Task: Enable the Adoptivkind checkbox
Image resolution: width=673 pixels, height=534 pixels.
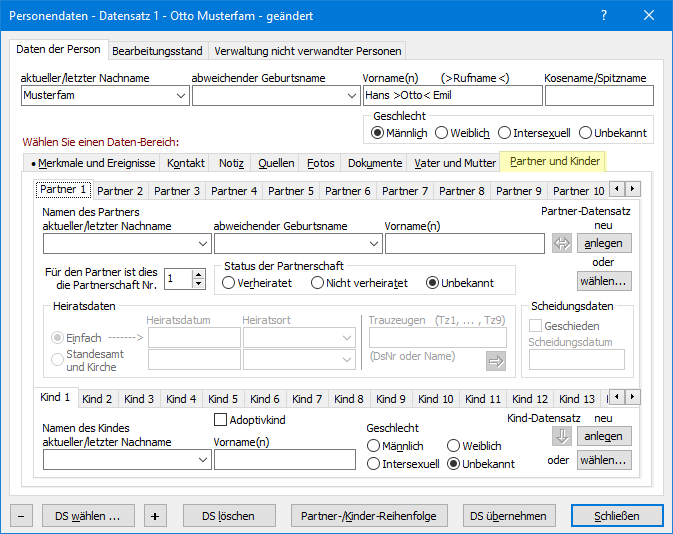Action: [x=221, y=420]
